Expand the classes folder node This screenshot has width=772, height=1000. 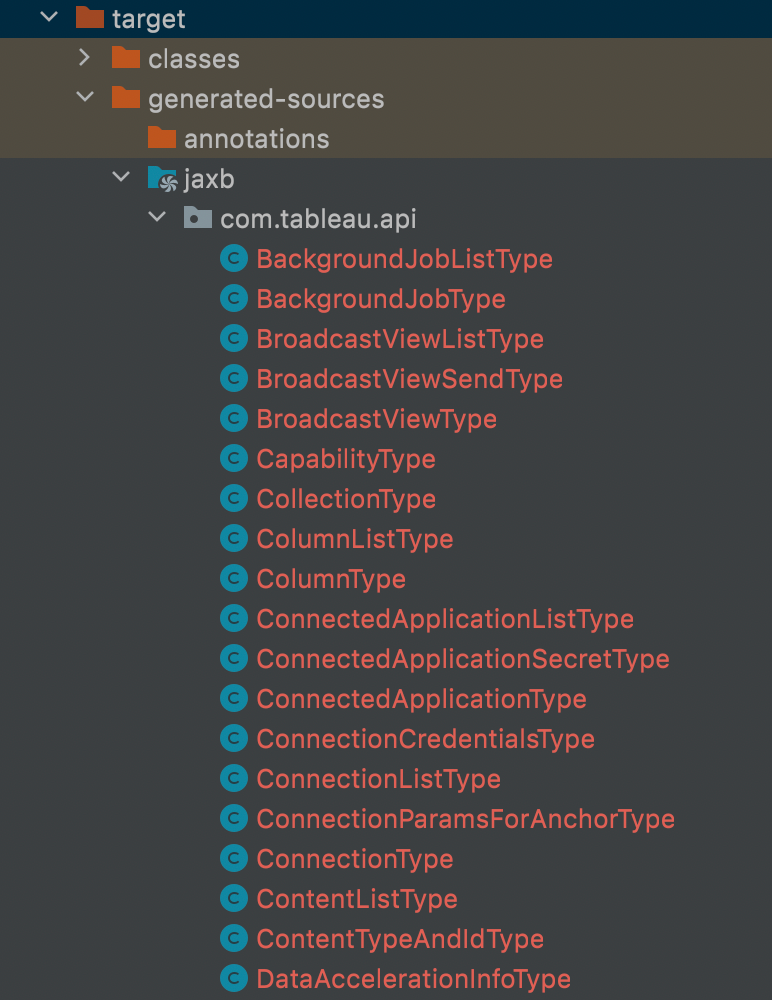pyautogui.click(x=84, y=58)
